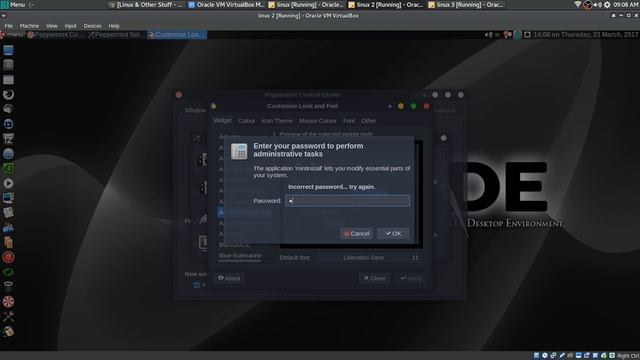Image resolution: width=640 pixels, height=360 pixels.
Task: Click guest clock showing Thursday, 23 March
Action: (x=585, y=35)
